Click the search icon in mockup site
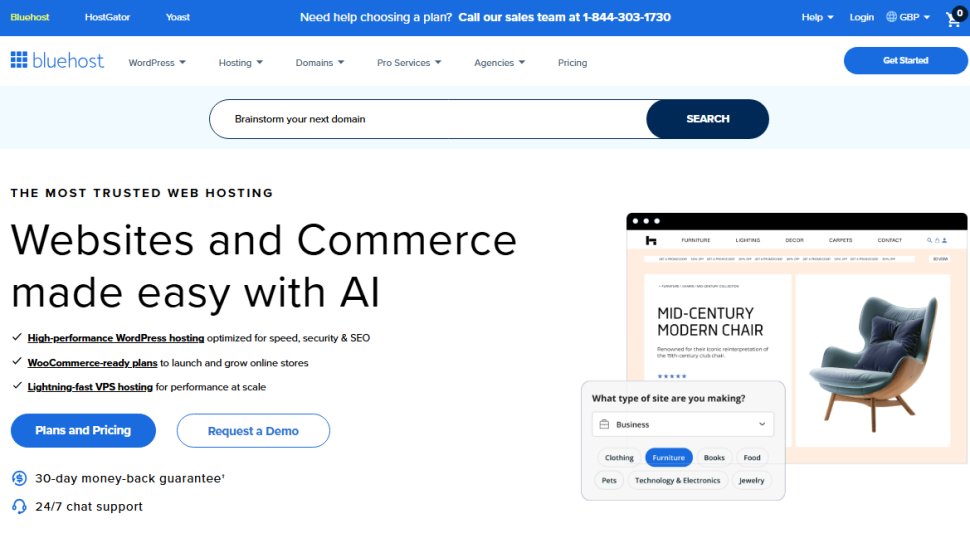This screenshot has height=545, width=970. pos(929,240)
